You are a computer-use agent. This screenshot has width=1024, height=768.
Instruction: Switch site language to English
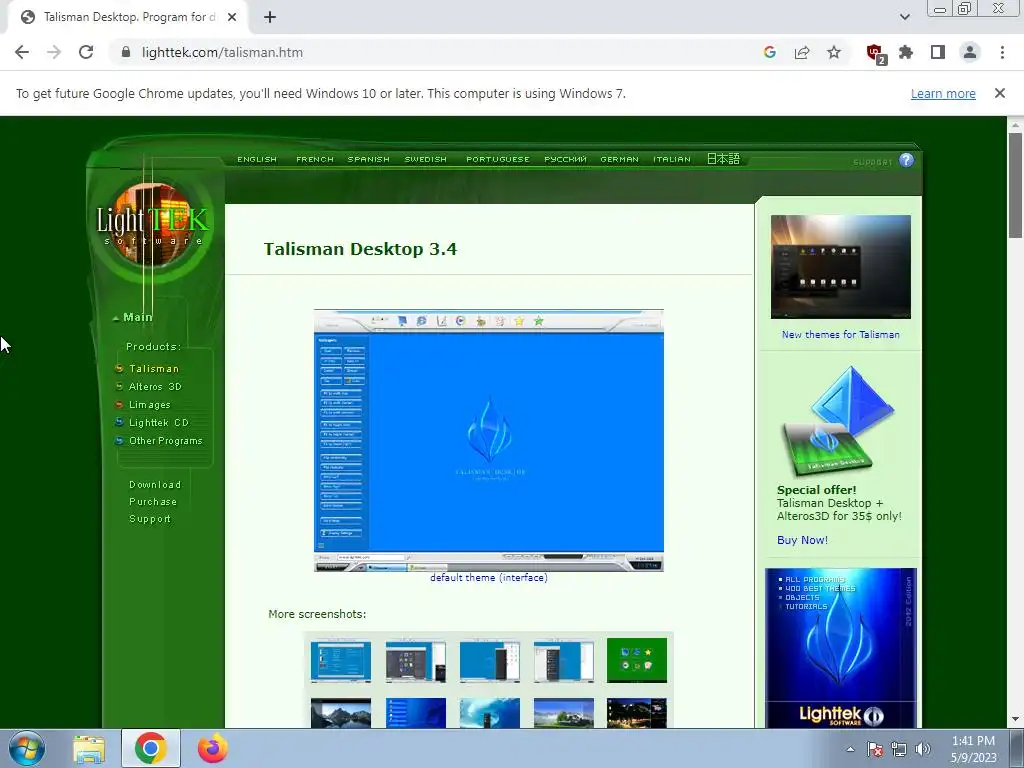pos(257,159)
